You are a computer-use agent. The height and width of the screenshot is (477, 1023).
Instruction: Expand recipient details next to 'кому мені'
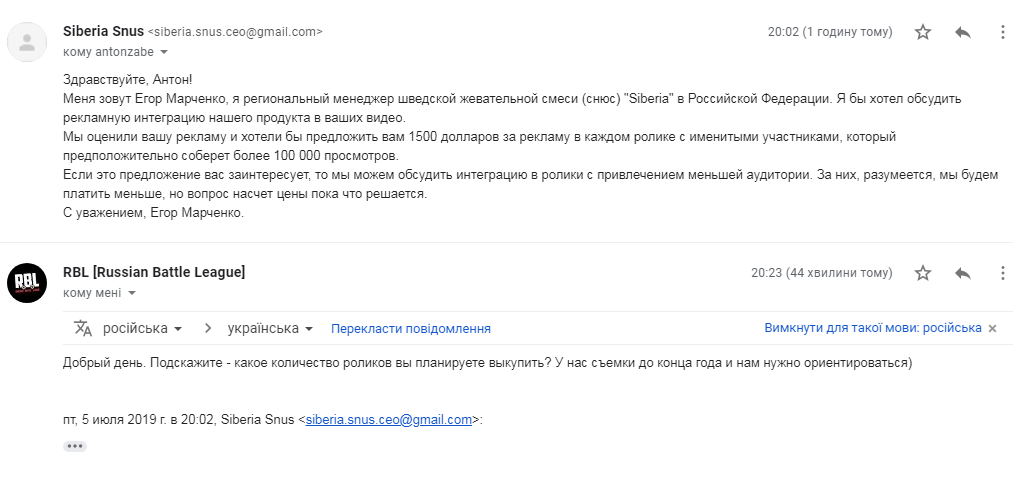(x=132, y=293)
